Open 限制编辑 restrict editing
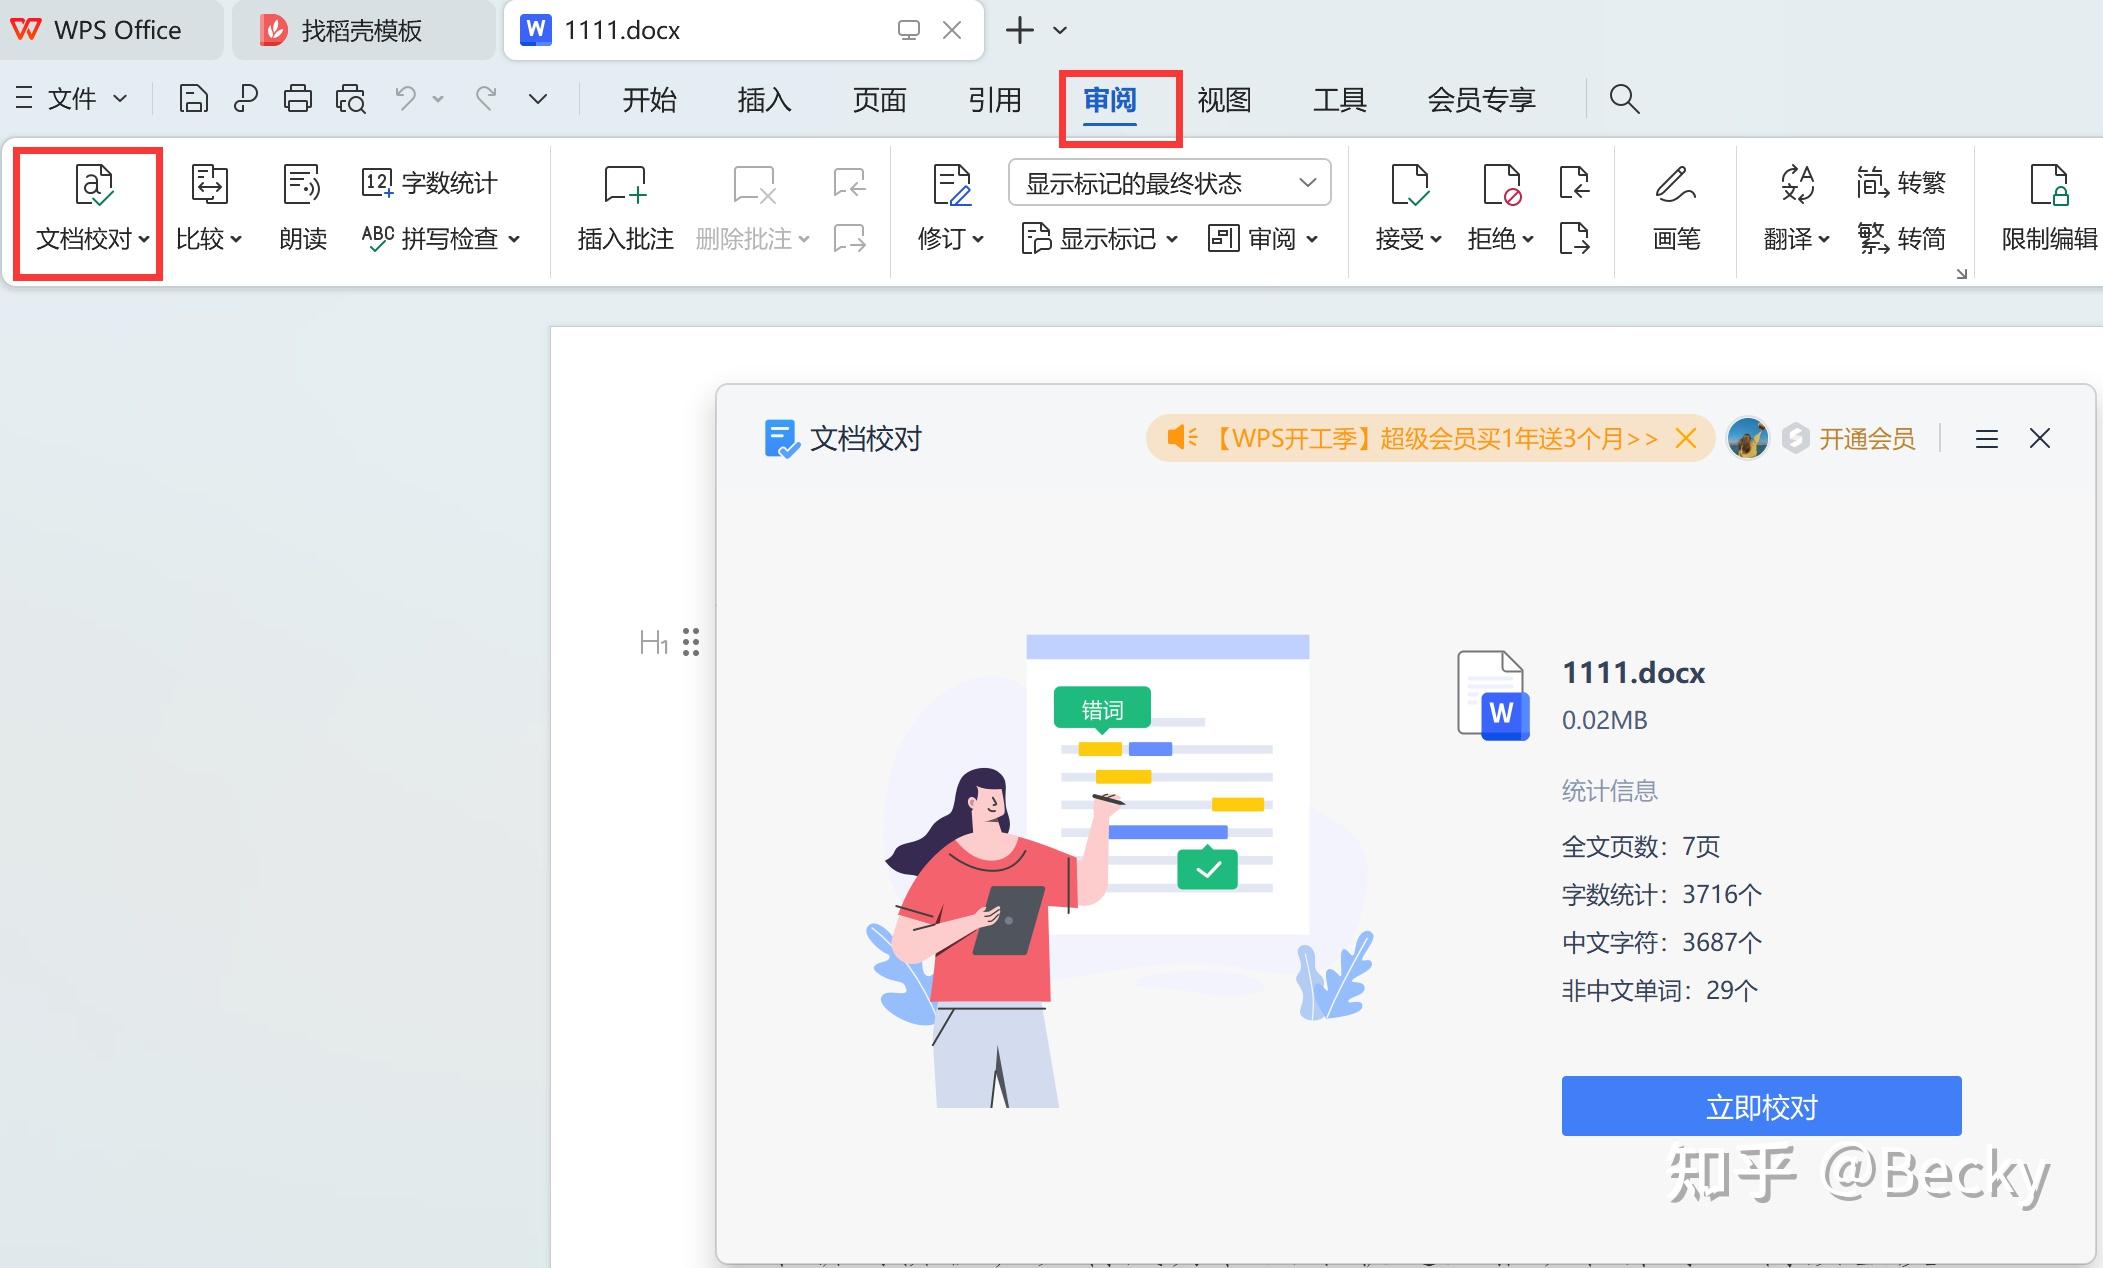The width and height of the screenshot is (2103, 1268). click(x=2049, y=210)
